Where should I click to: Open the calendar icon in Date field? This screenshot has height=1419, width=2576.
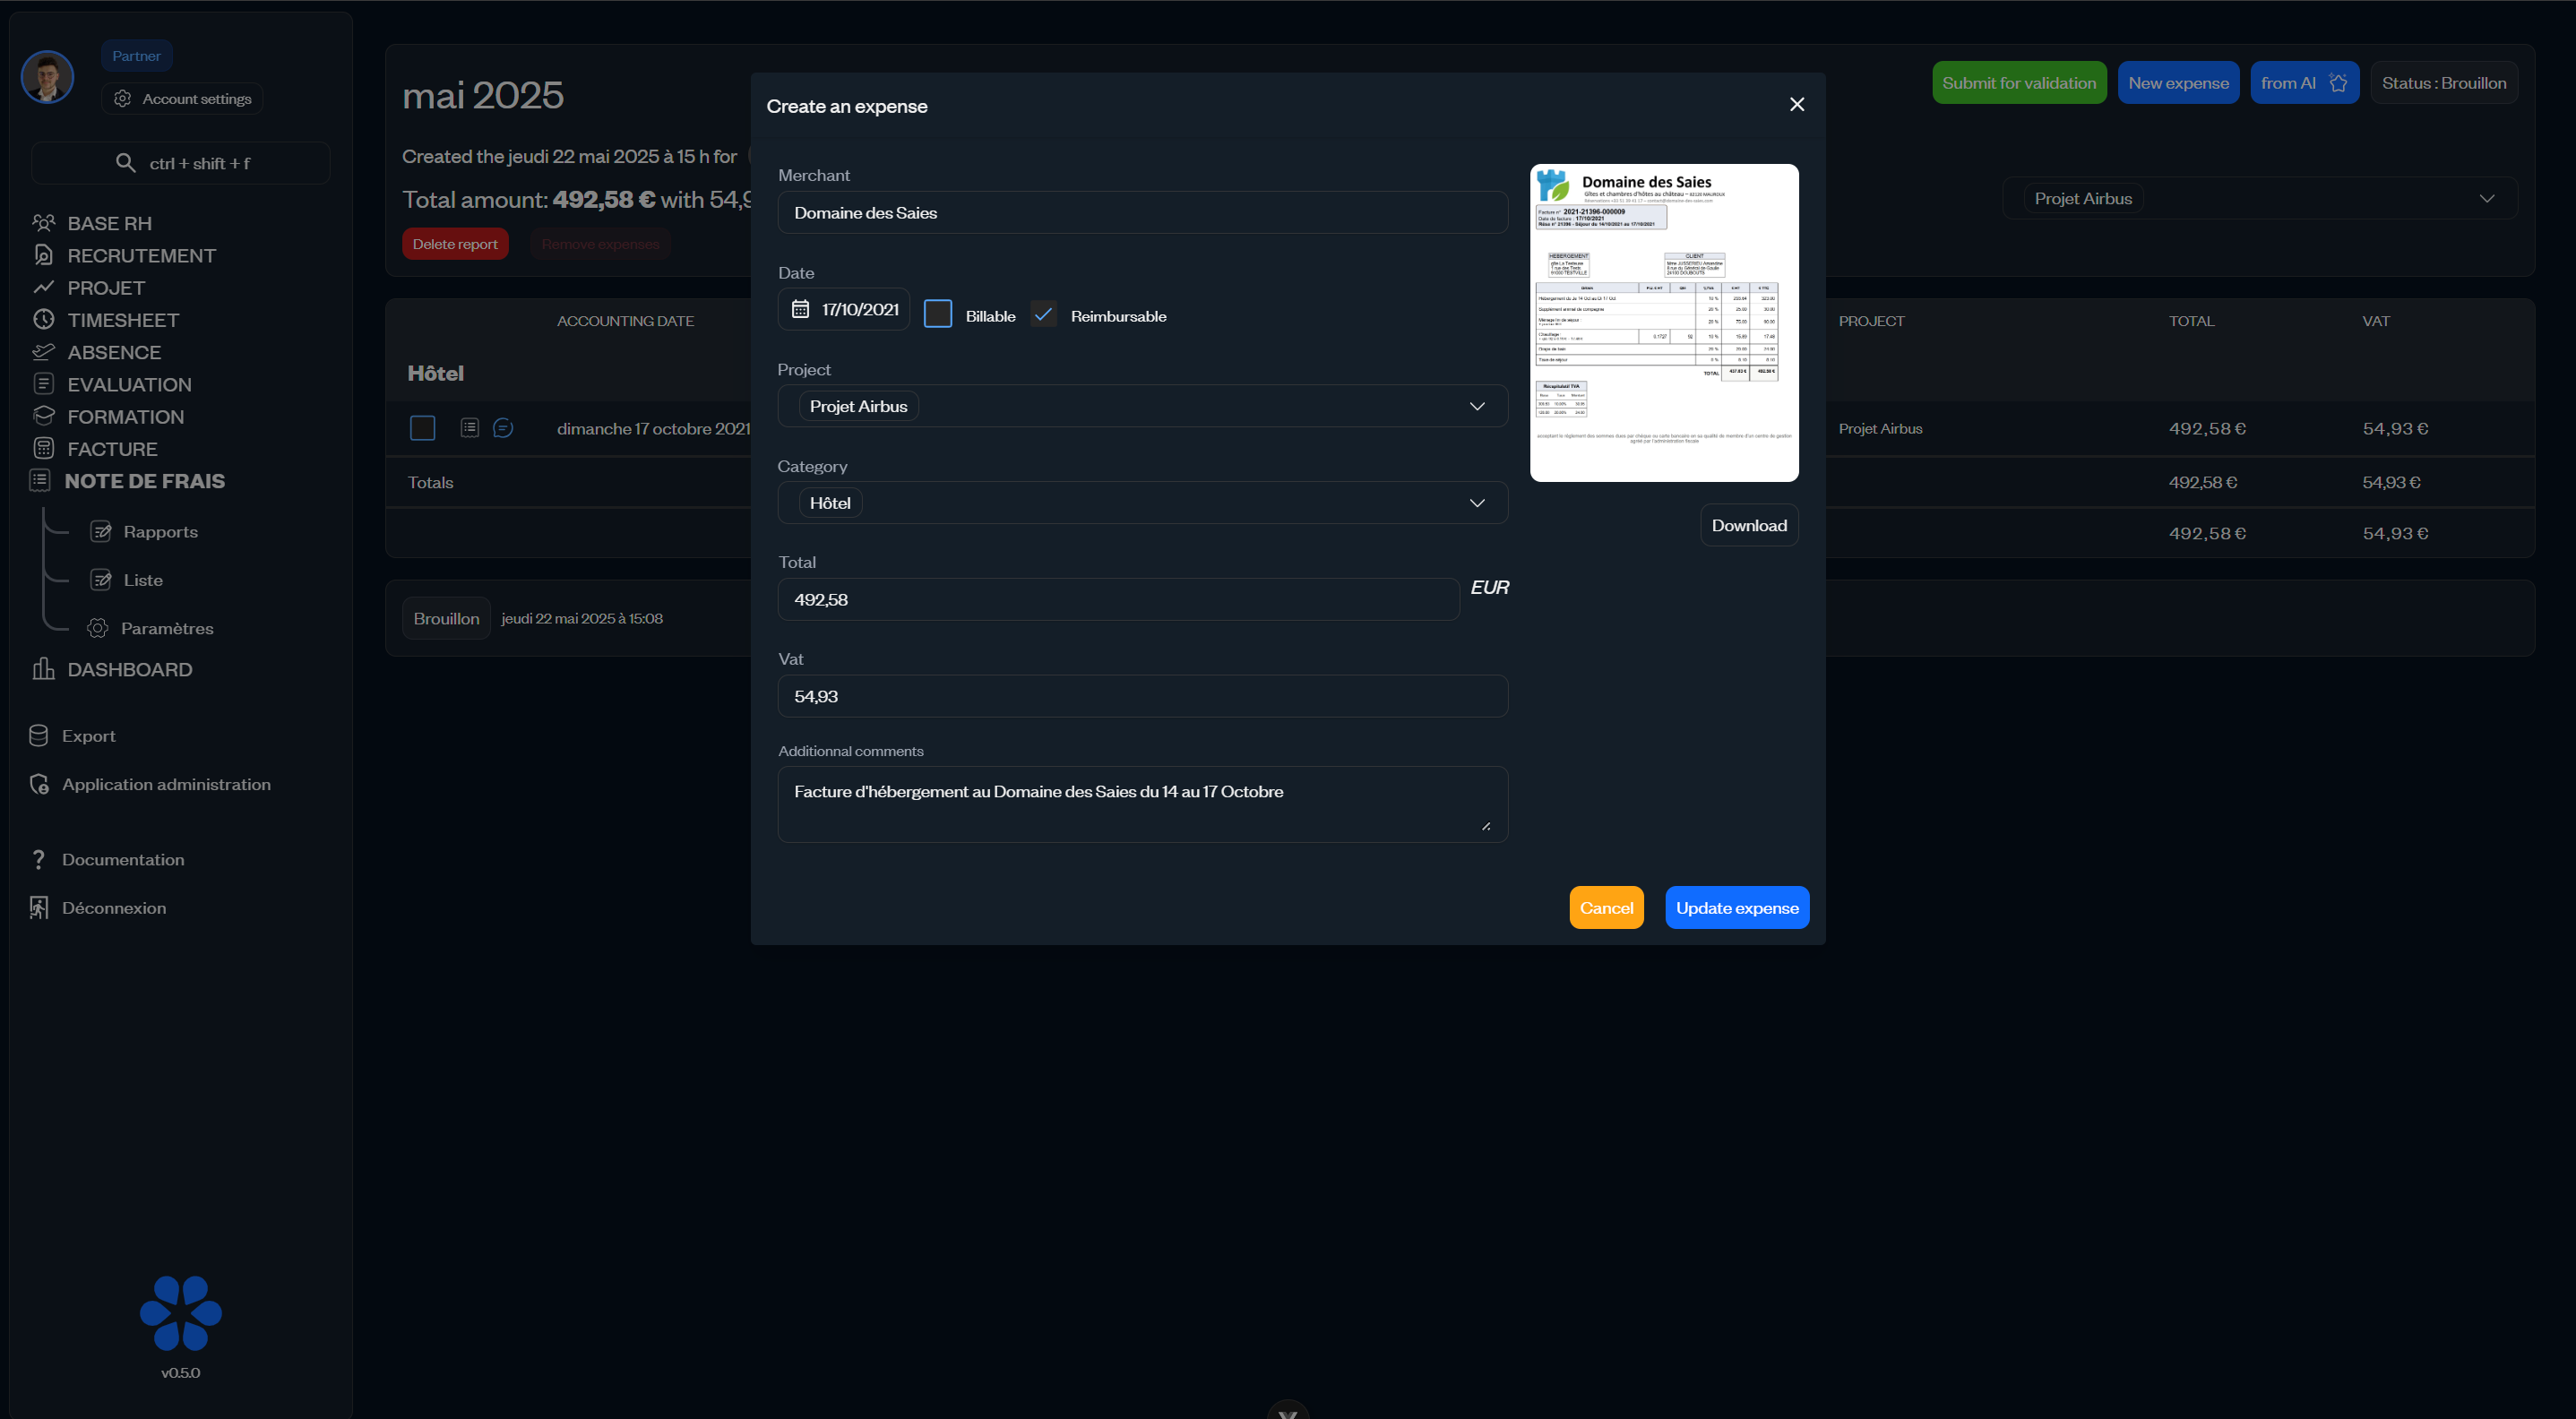click(x=800, y=309)
